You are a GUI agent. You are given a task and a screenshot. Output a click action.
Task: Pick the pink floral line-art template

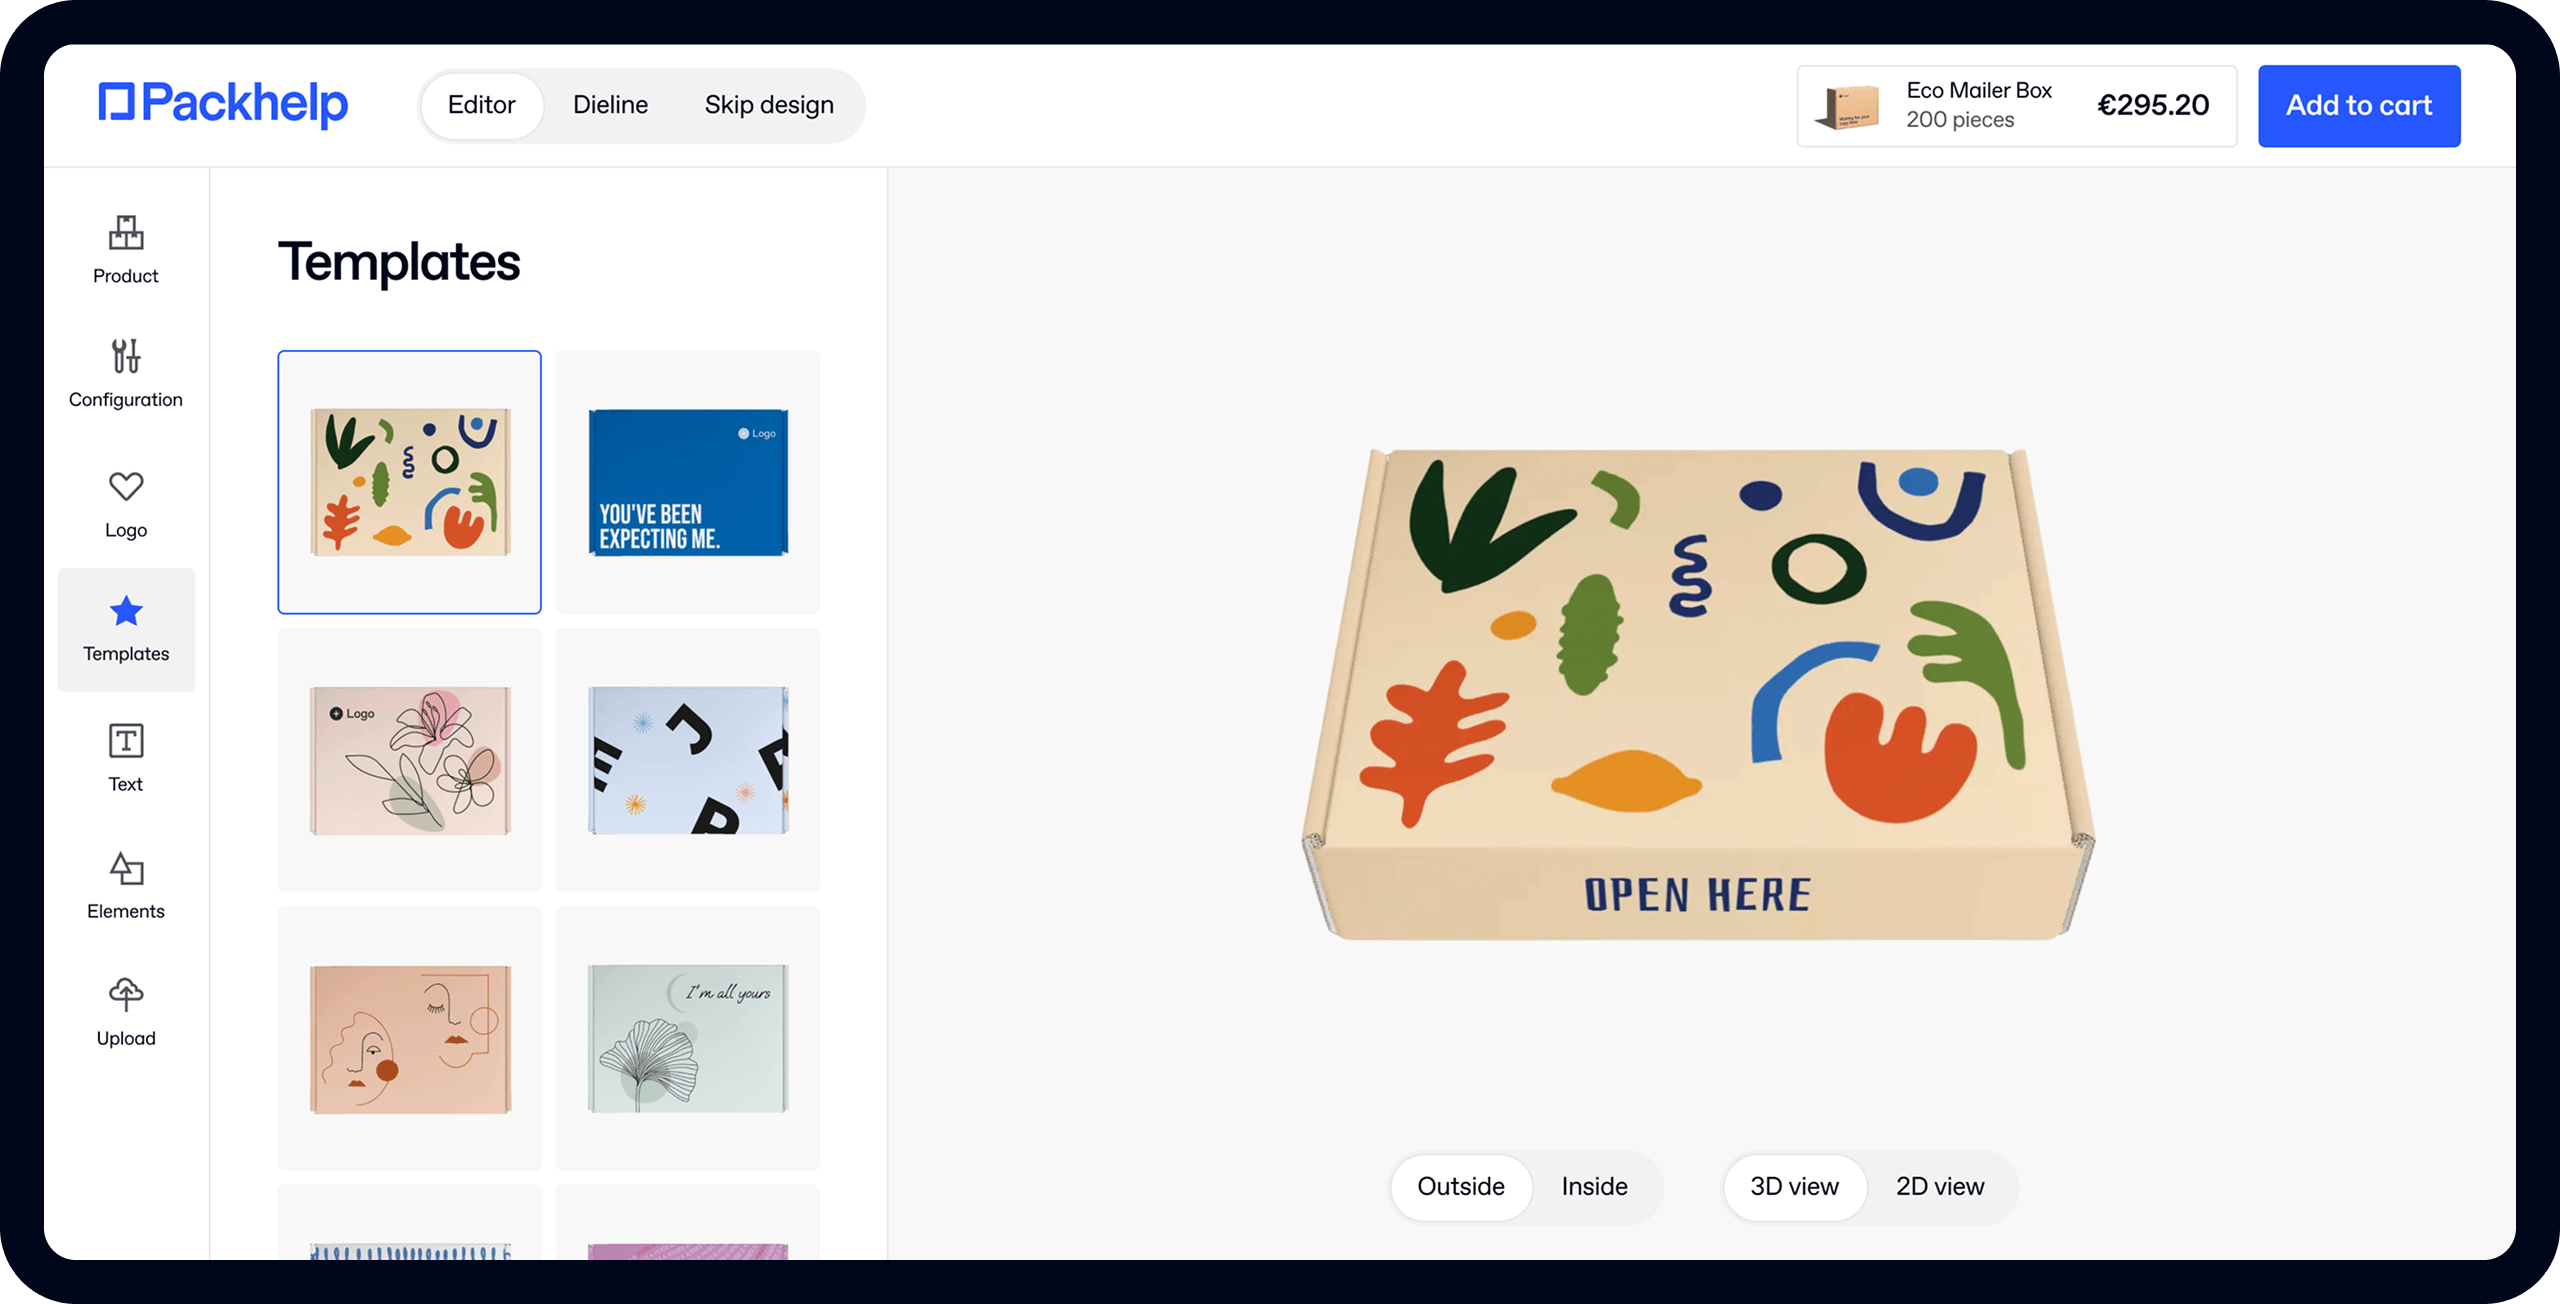coord(410,760)
